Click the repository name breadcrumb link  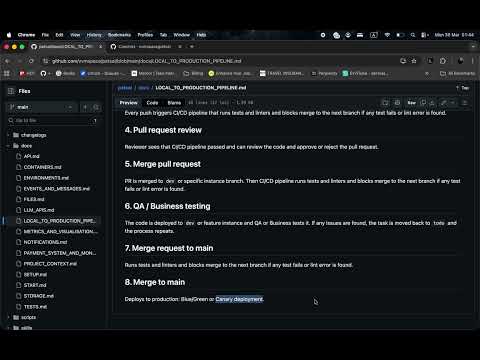(125, 88)
